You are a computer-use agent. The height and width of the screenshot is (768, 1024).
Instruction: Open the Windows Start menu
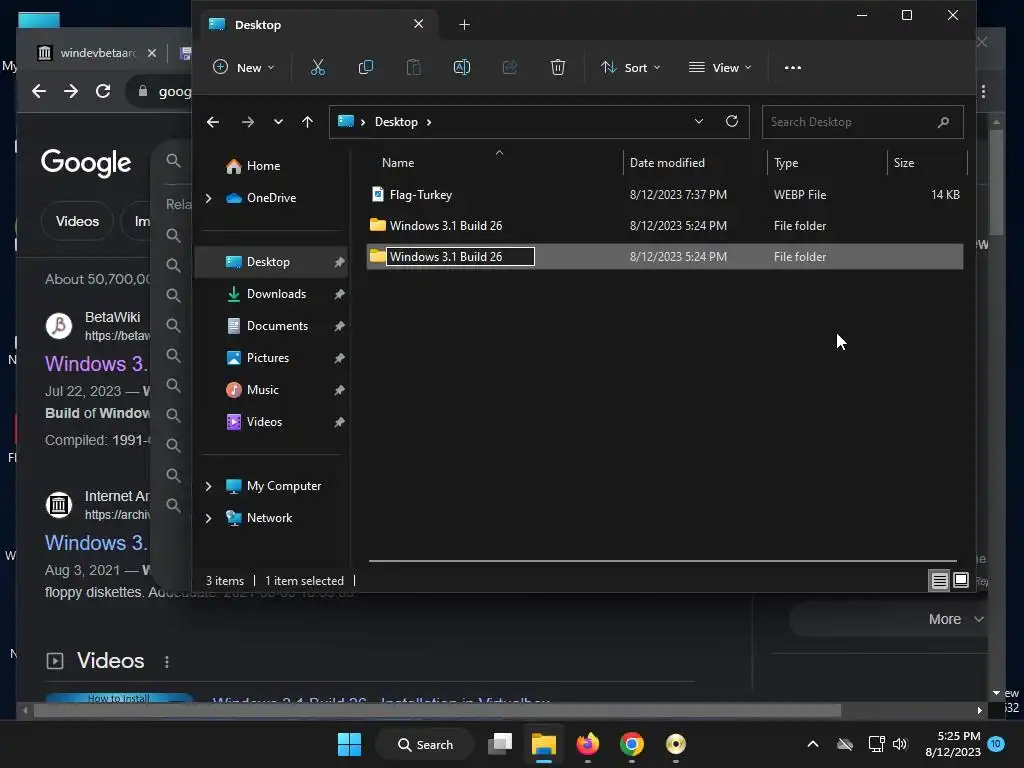tap(349, 744)
